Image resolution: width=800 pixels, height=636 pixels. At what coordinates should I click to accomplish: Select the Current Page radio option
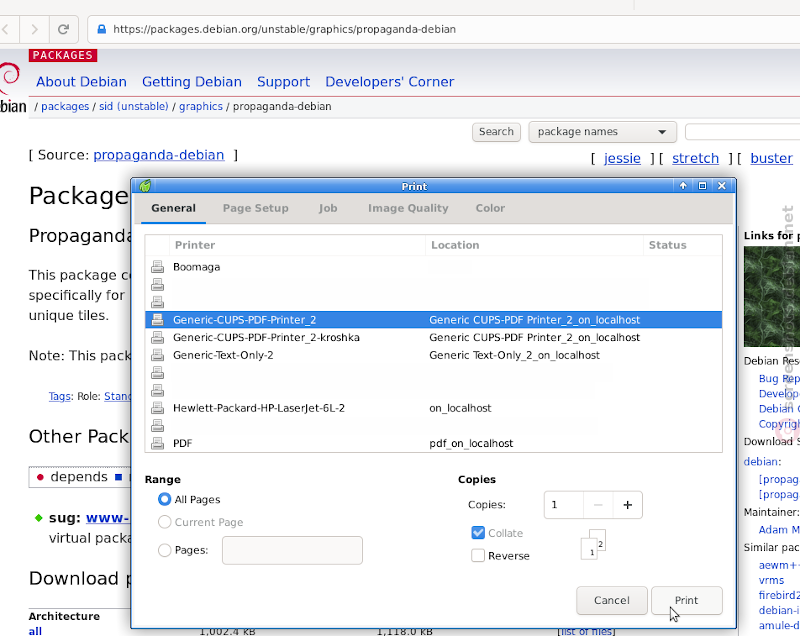pos(164,522)
